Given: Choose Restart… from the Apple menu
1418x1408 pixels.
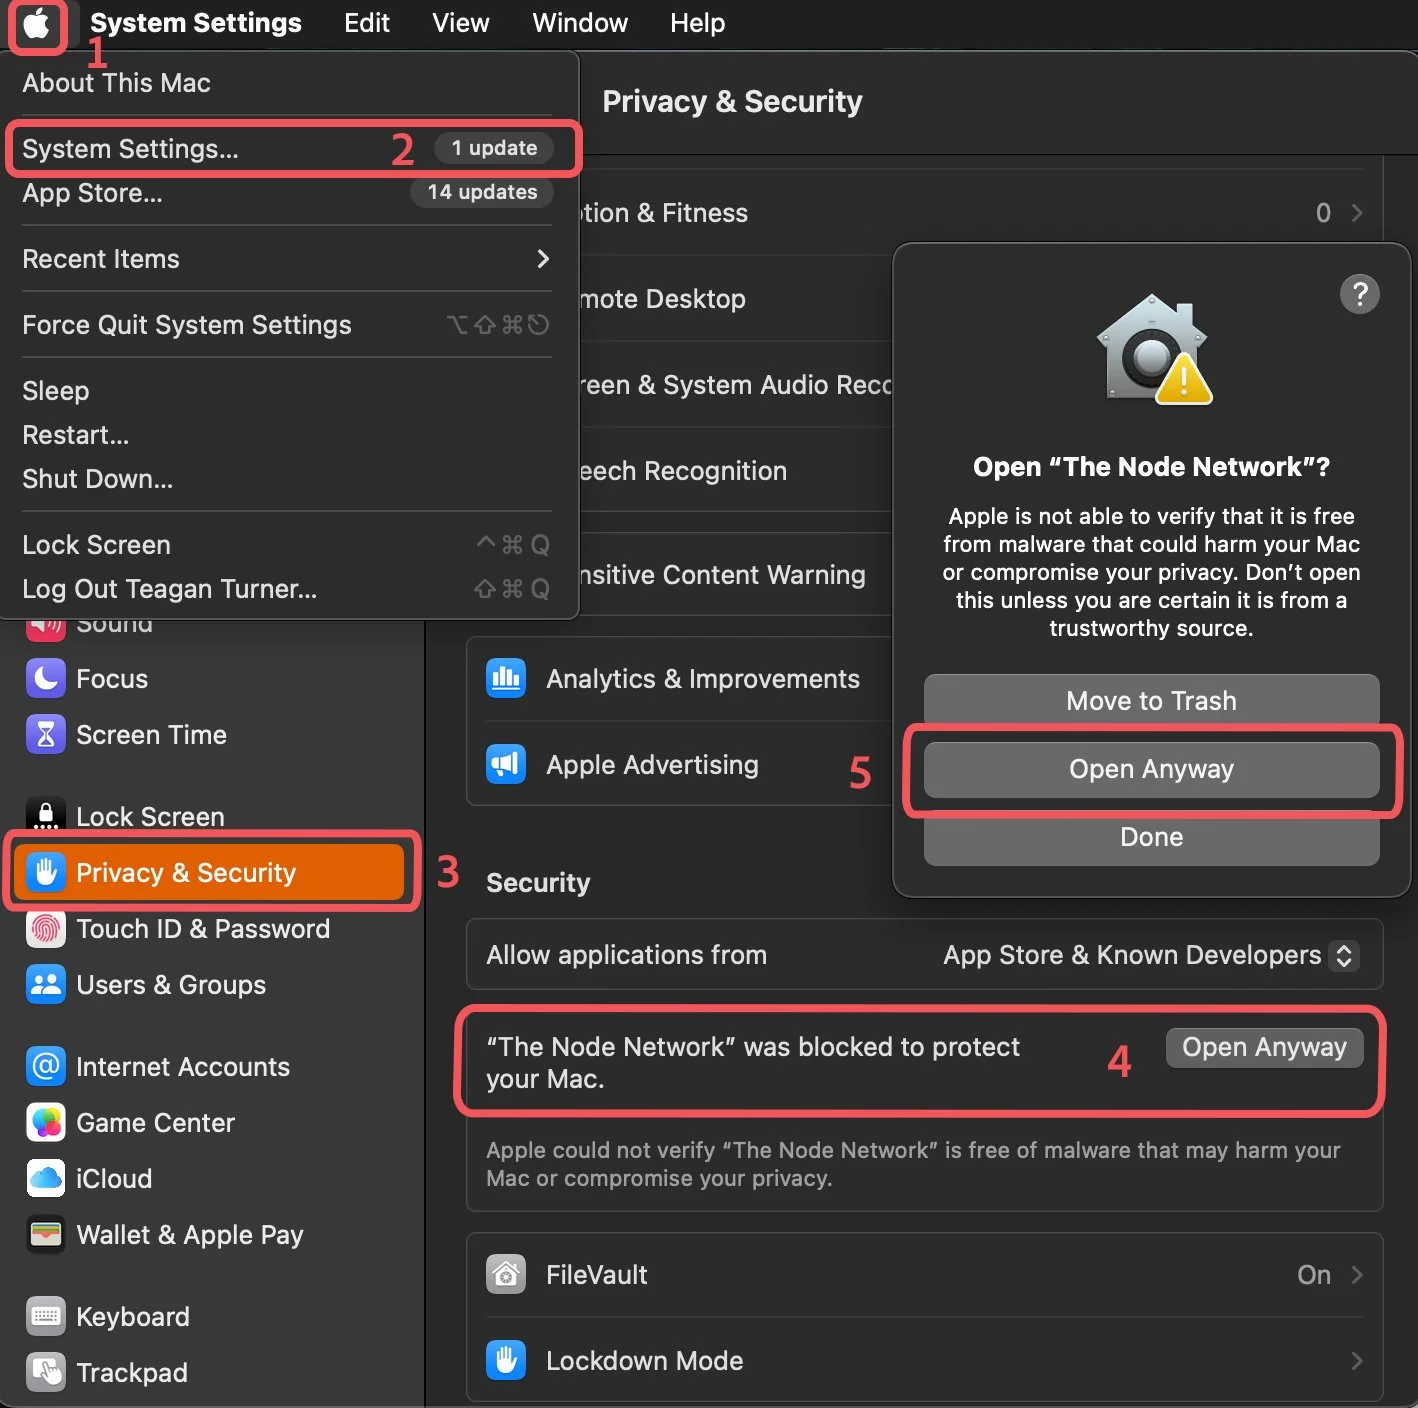Looking at the screenshot, I should [x=286, y=435].
